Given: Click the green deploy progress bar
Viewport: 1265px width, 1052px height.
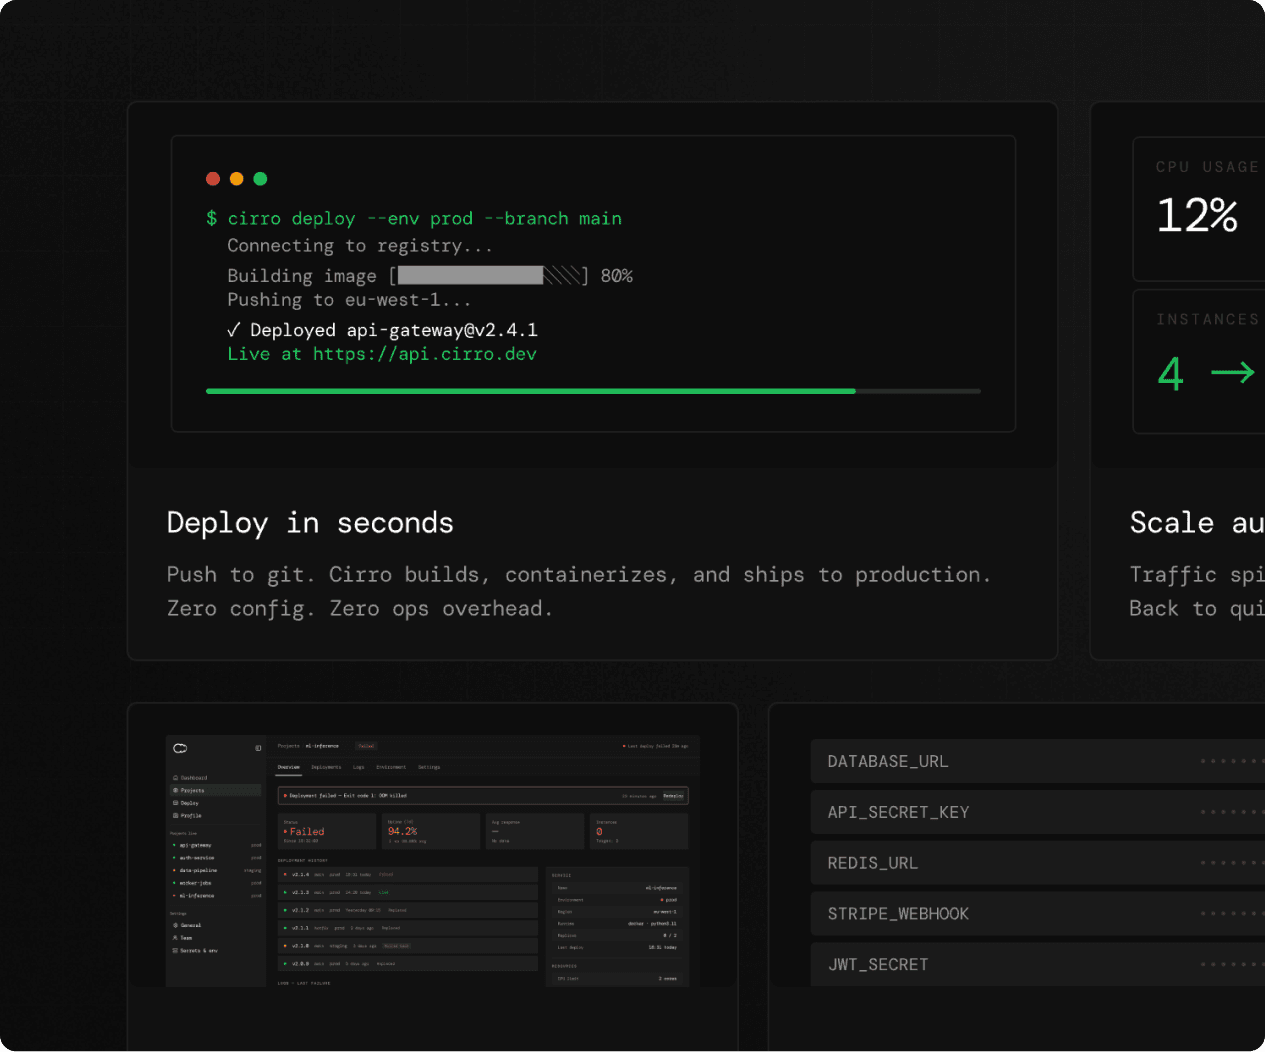Looking at the screenshot, I should (530, 391).
